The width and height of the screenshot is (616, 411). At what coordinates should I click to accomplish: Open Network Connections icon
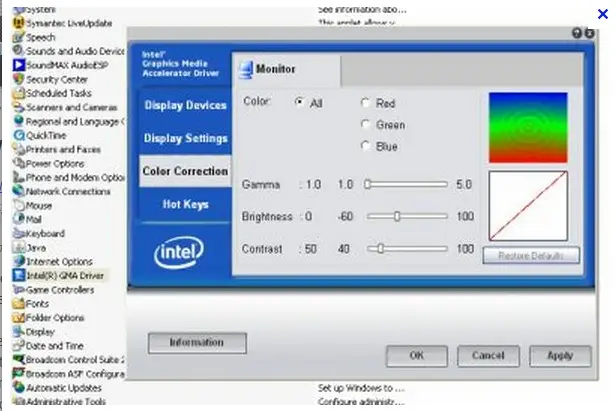(x=18, y=191)
